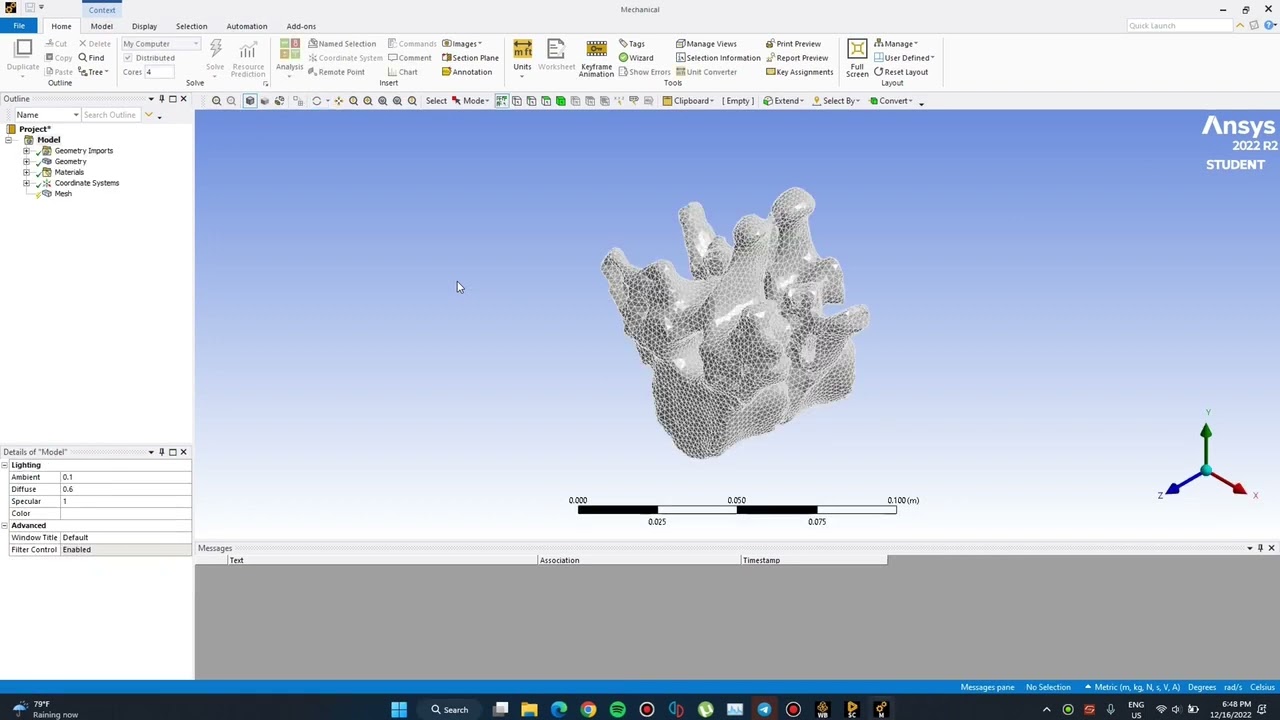Open the Units tool
The image size is (1280, 720).
522,56
